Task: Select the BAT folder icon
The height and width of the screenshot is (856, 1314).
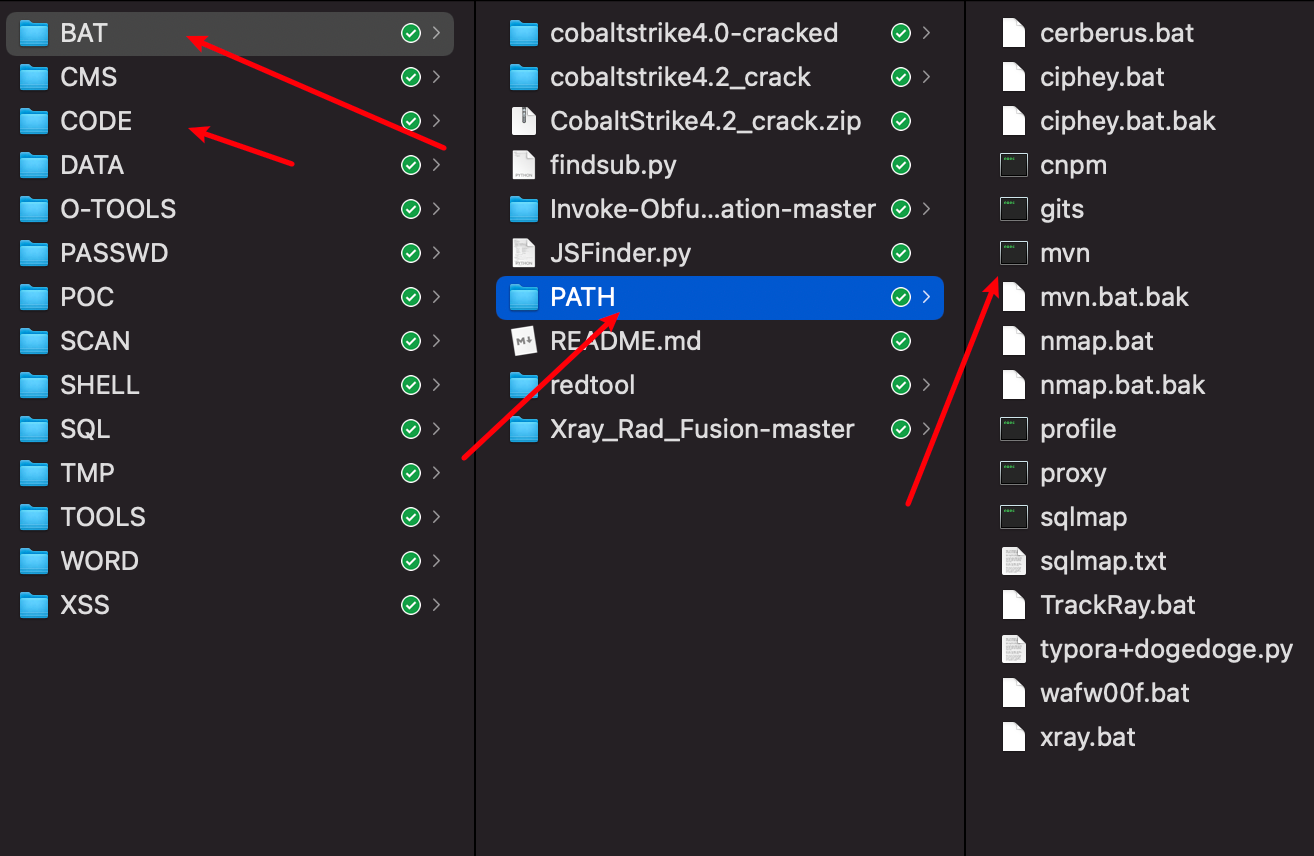Action: tap(34, 34)
